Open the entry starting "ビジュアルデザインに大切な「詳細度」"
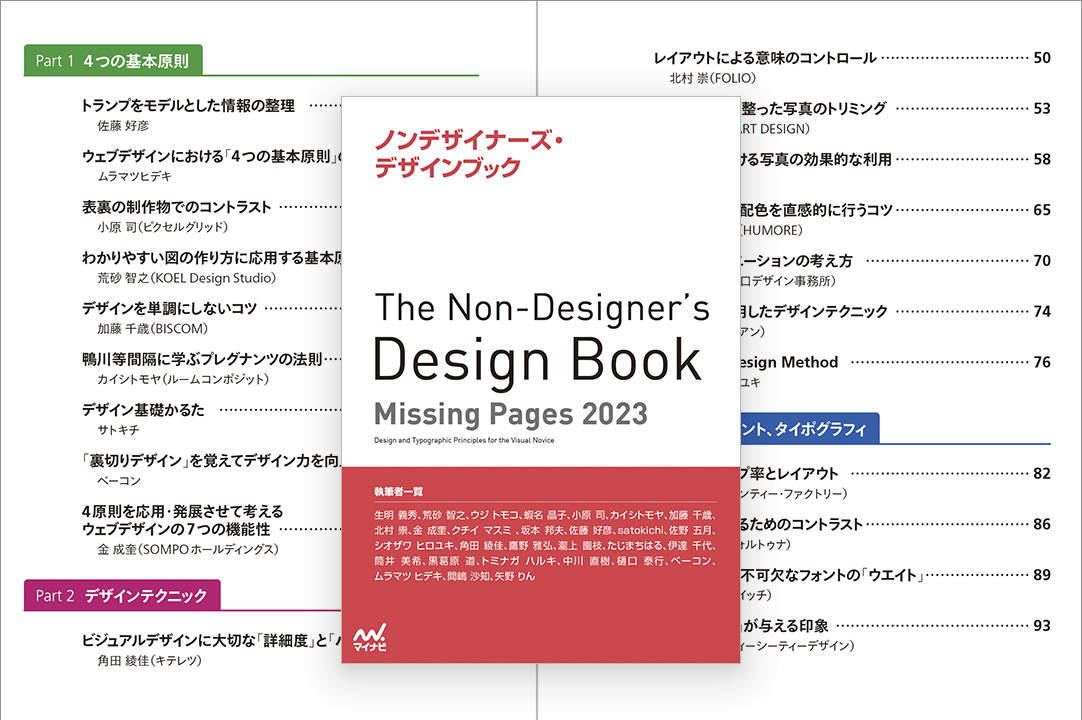Screen dimensions: 1082x720 [211, 641]
